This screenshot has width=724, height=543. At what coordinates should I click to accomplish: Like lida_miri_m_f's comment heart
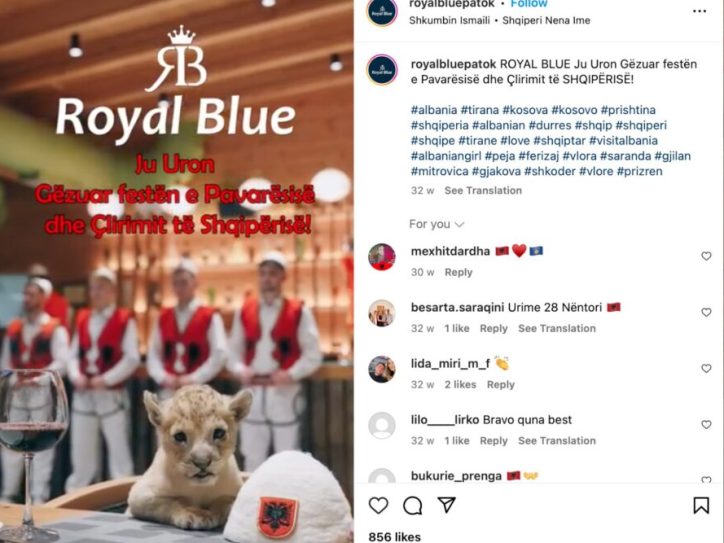pyautogui.click(x=706, y=368)
